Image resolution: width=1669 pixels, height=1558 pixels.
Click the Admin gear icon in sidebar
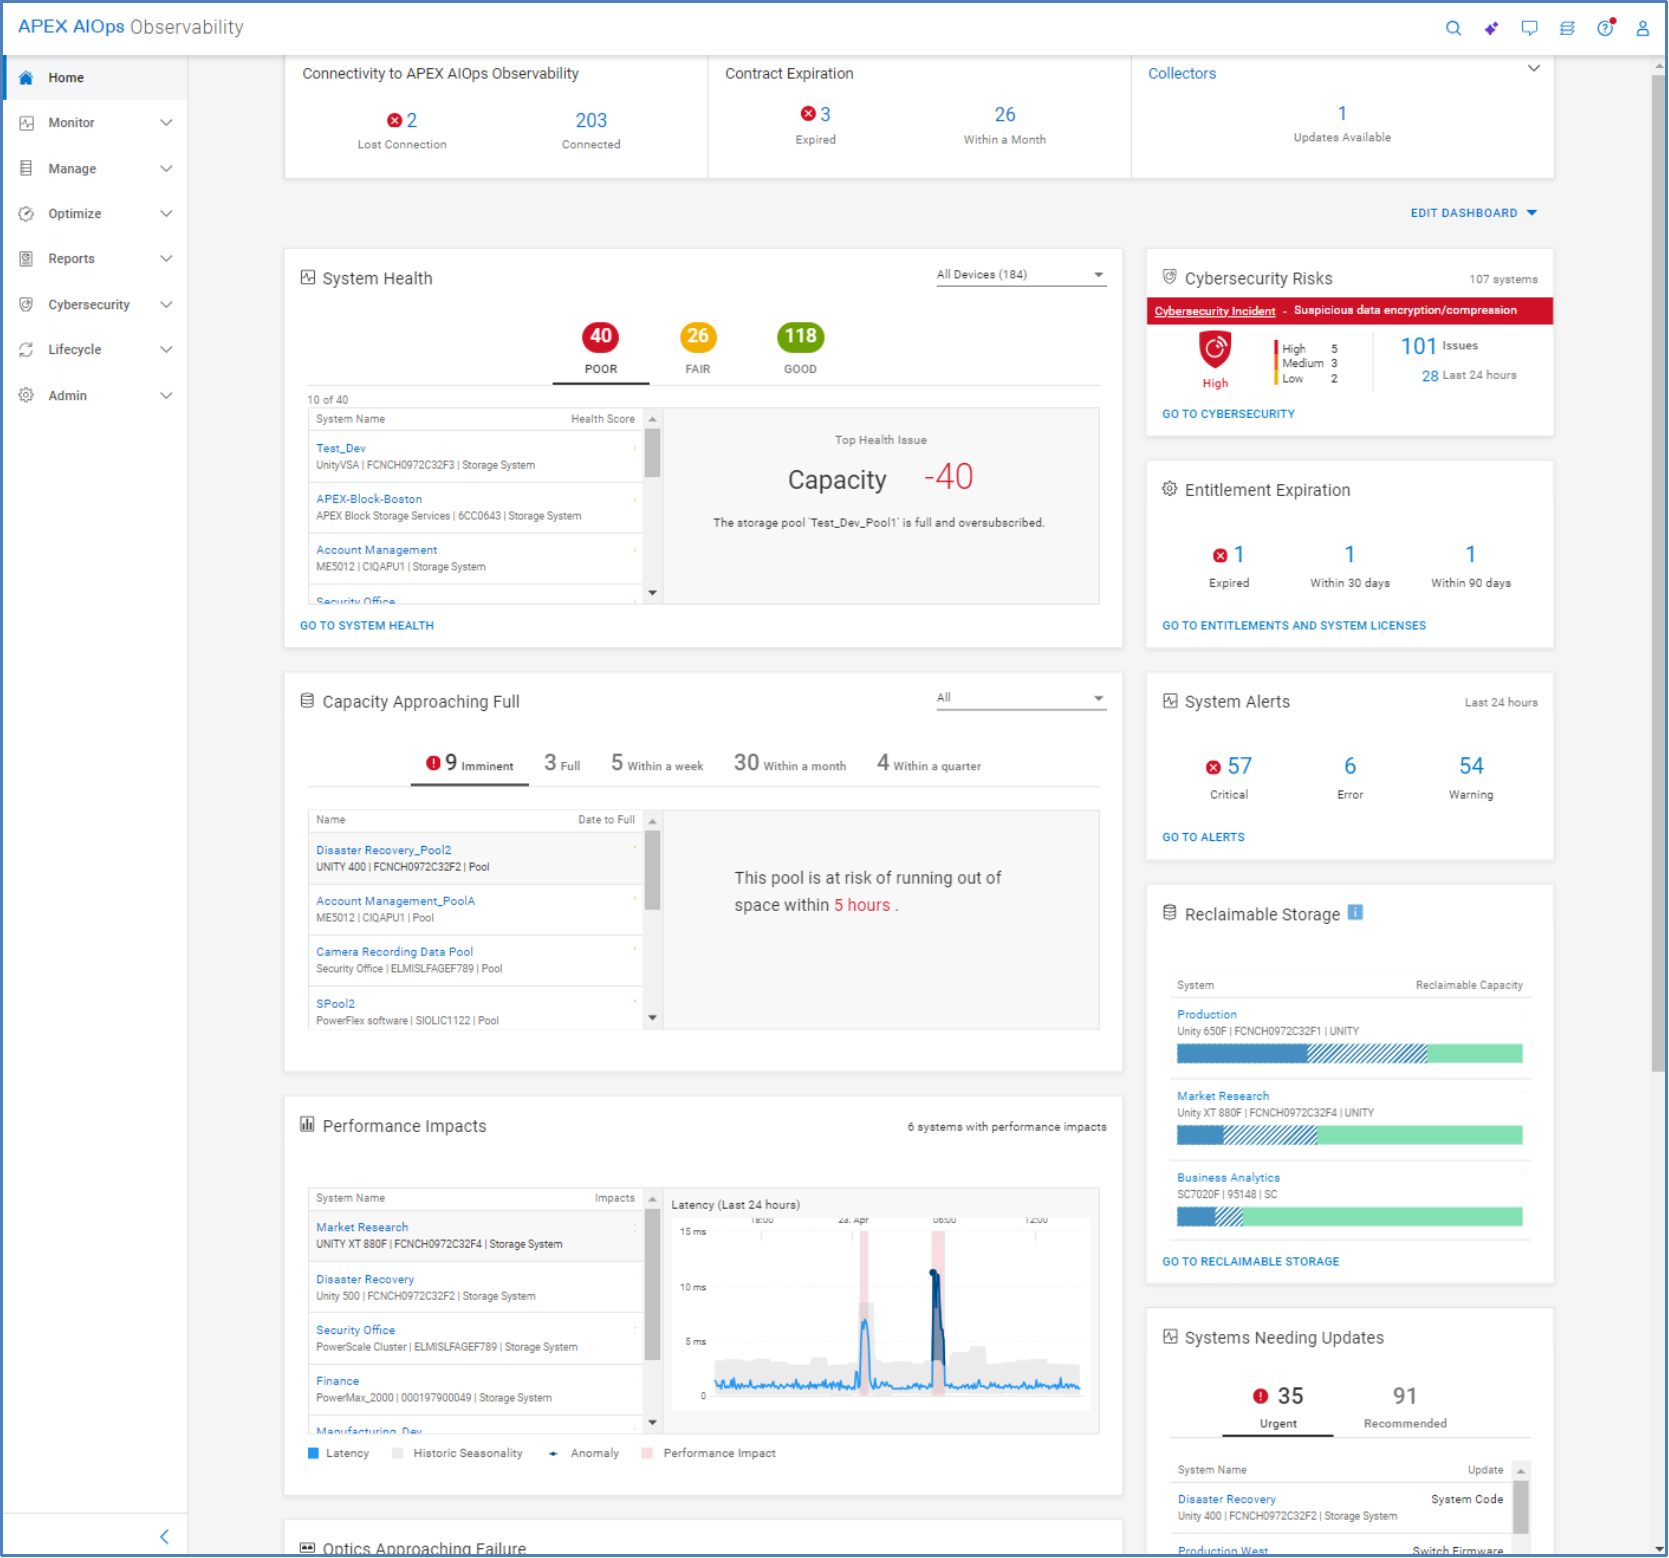click(27, 396)
